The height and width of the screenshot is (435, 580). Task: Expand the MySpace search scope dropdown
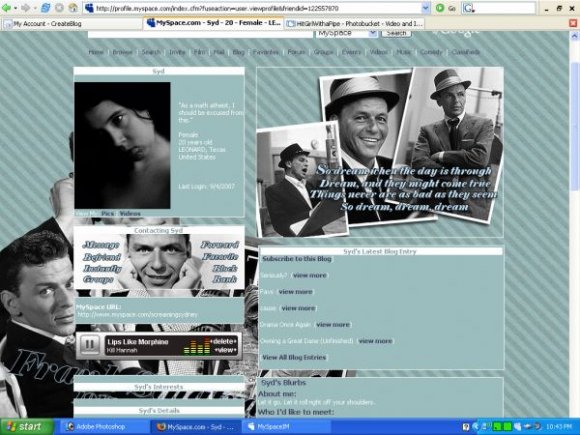click(x=373, y=33)
